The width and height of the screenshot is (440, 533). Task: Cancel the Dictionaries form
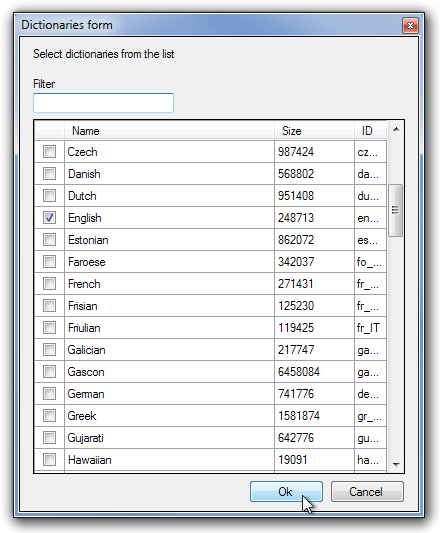367,492
